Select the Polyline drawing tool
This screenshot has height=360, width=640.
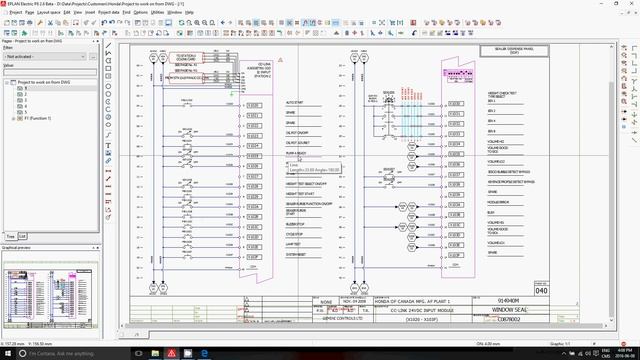108,53
